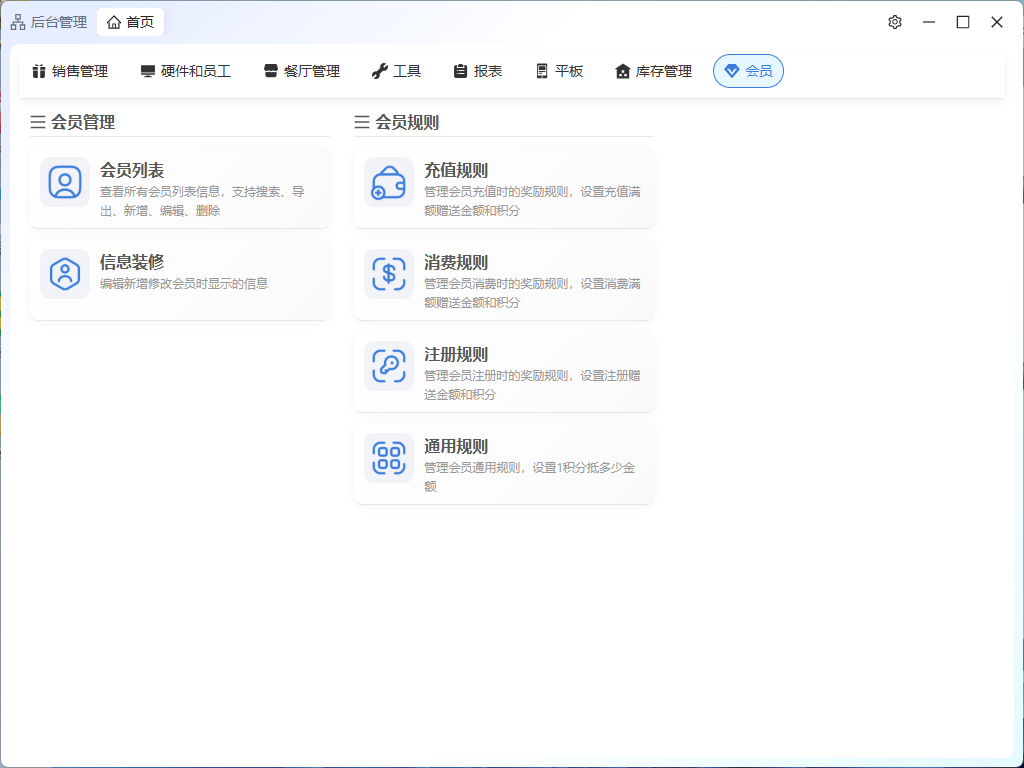Screen dimensions: 1024x768
Task: Open the 充值规则 title link
Action: pos(456,171)
